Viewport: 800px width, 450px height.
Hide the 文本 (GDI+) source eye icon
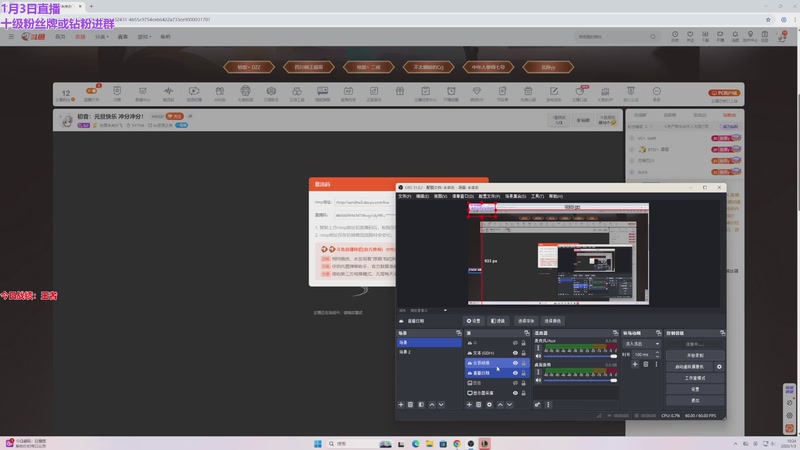[x=515, y=353]
